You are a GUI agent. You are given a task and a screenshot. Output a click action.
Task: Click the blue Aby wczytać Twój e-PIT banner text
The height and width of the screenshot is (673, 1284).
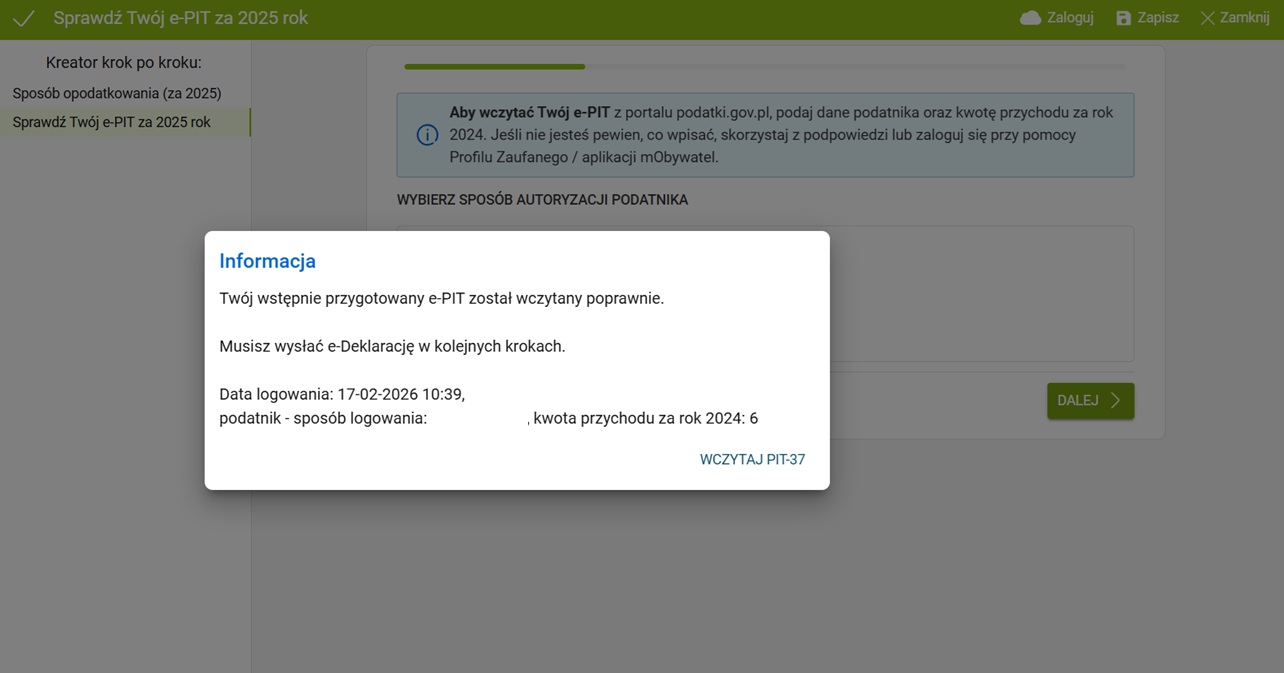pos(780,135)
